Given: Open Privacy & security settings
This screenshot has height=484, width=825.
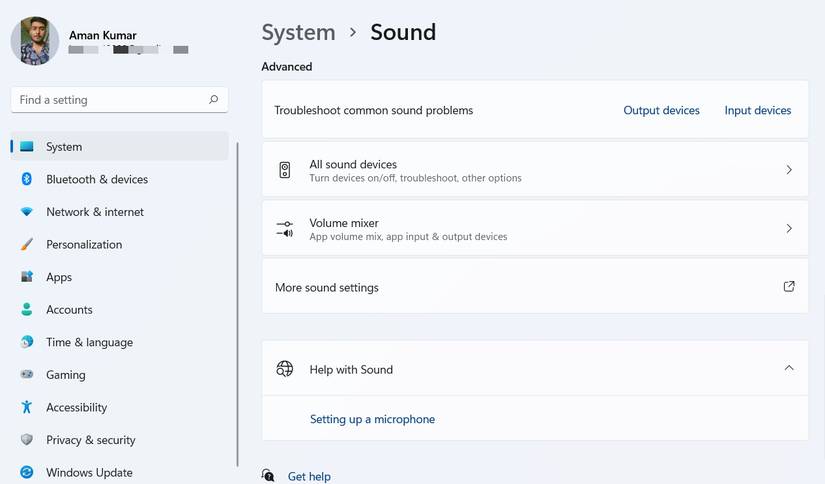Looking at the screenshot, I should (120, 440).
